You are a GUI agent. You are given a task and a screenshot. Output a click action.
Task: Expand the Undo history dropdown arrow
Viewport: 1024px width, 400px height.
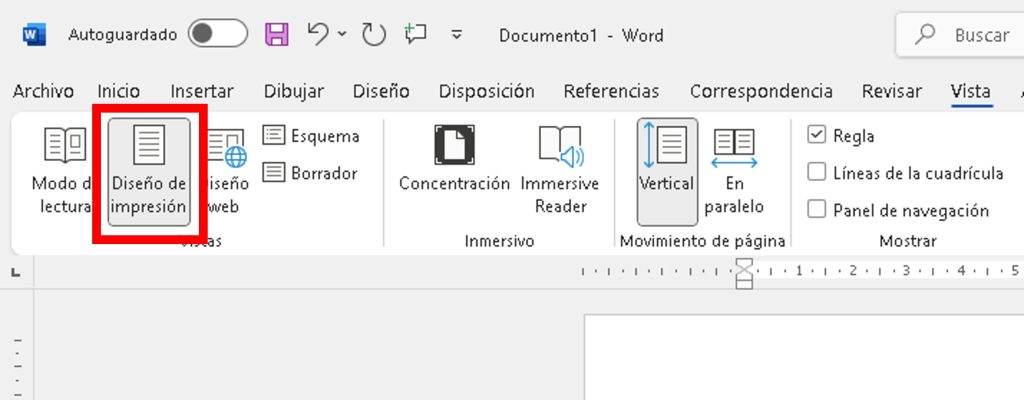pos(343,35)
